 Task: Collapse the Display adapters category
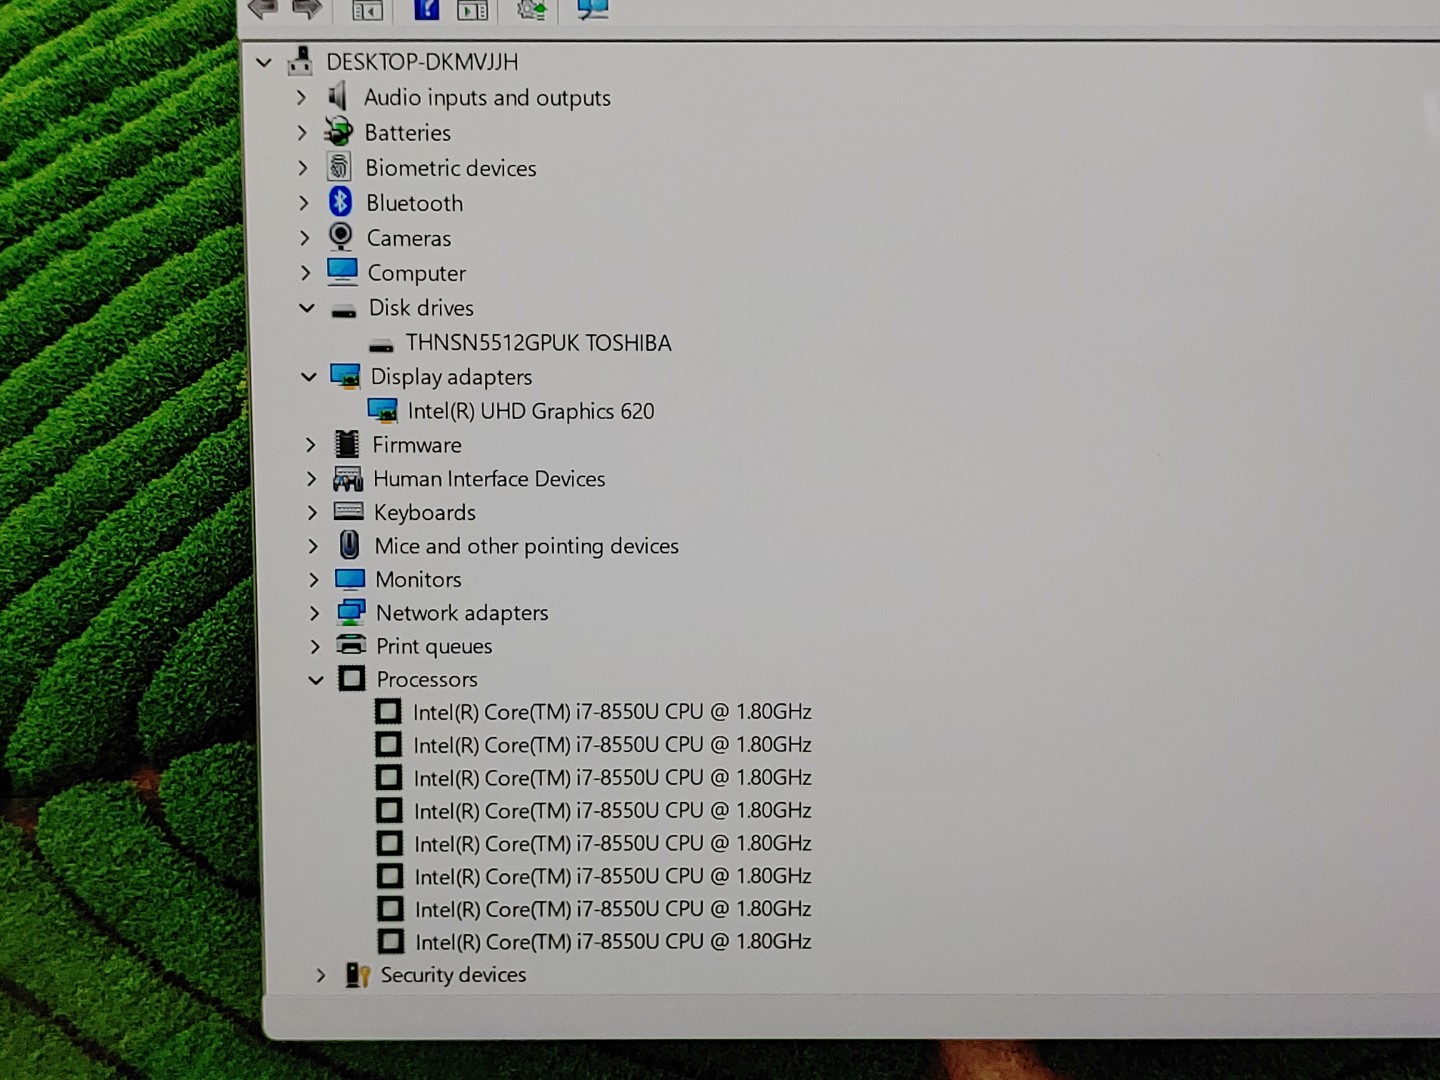click(x=309, y=377)
